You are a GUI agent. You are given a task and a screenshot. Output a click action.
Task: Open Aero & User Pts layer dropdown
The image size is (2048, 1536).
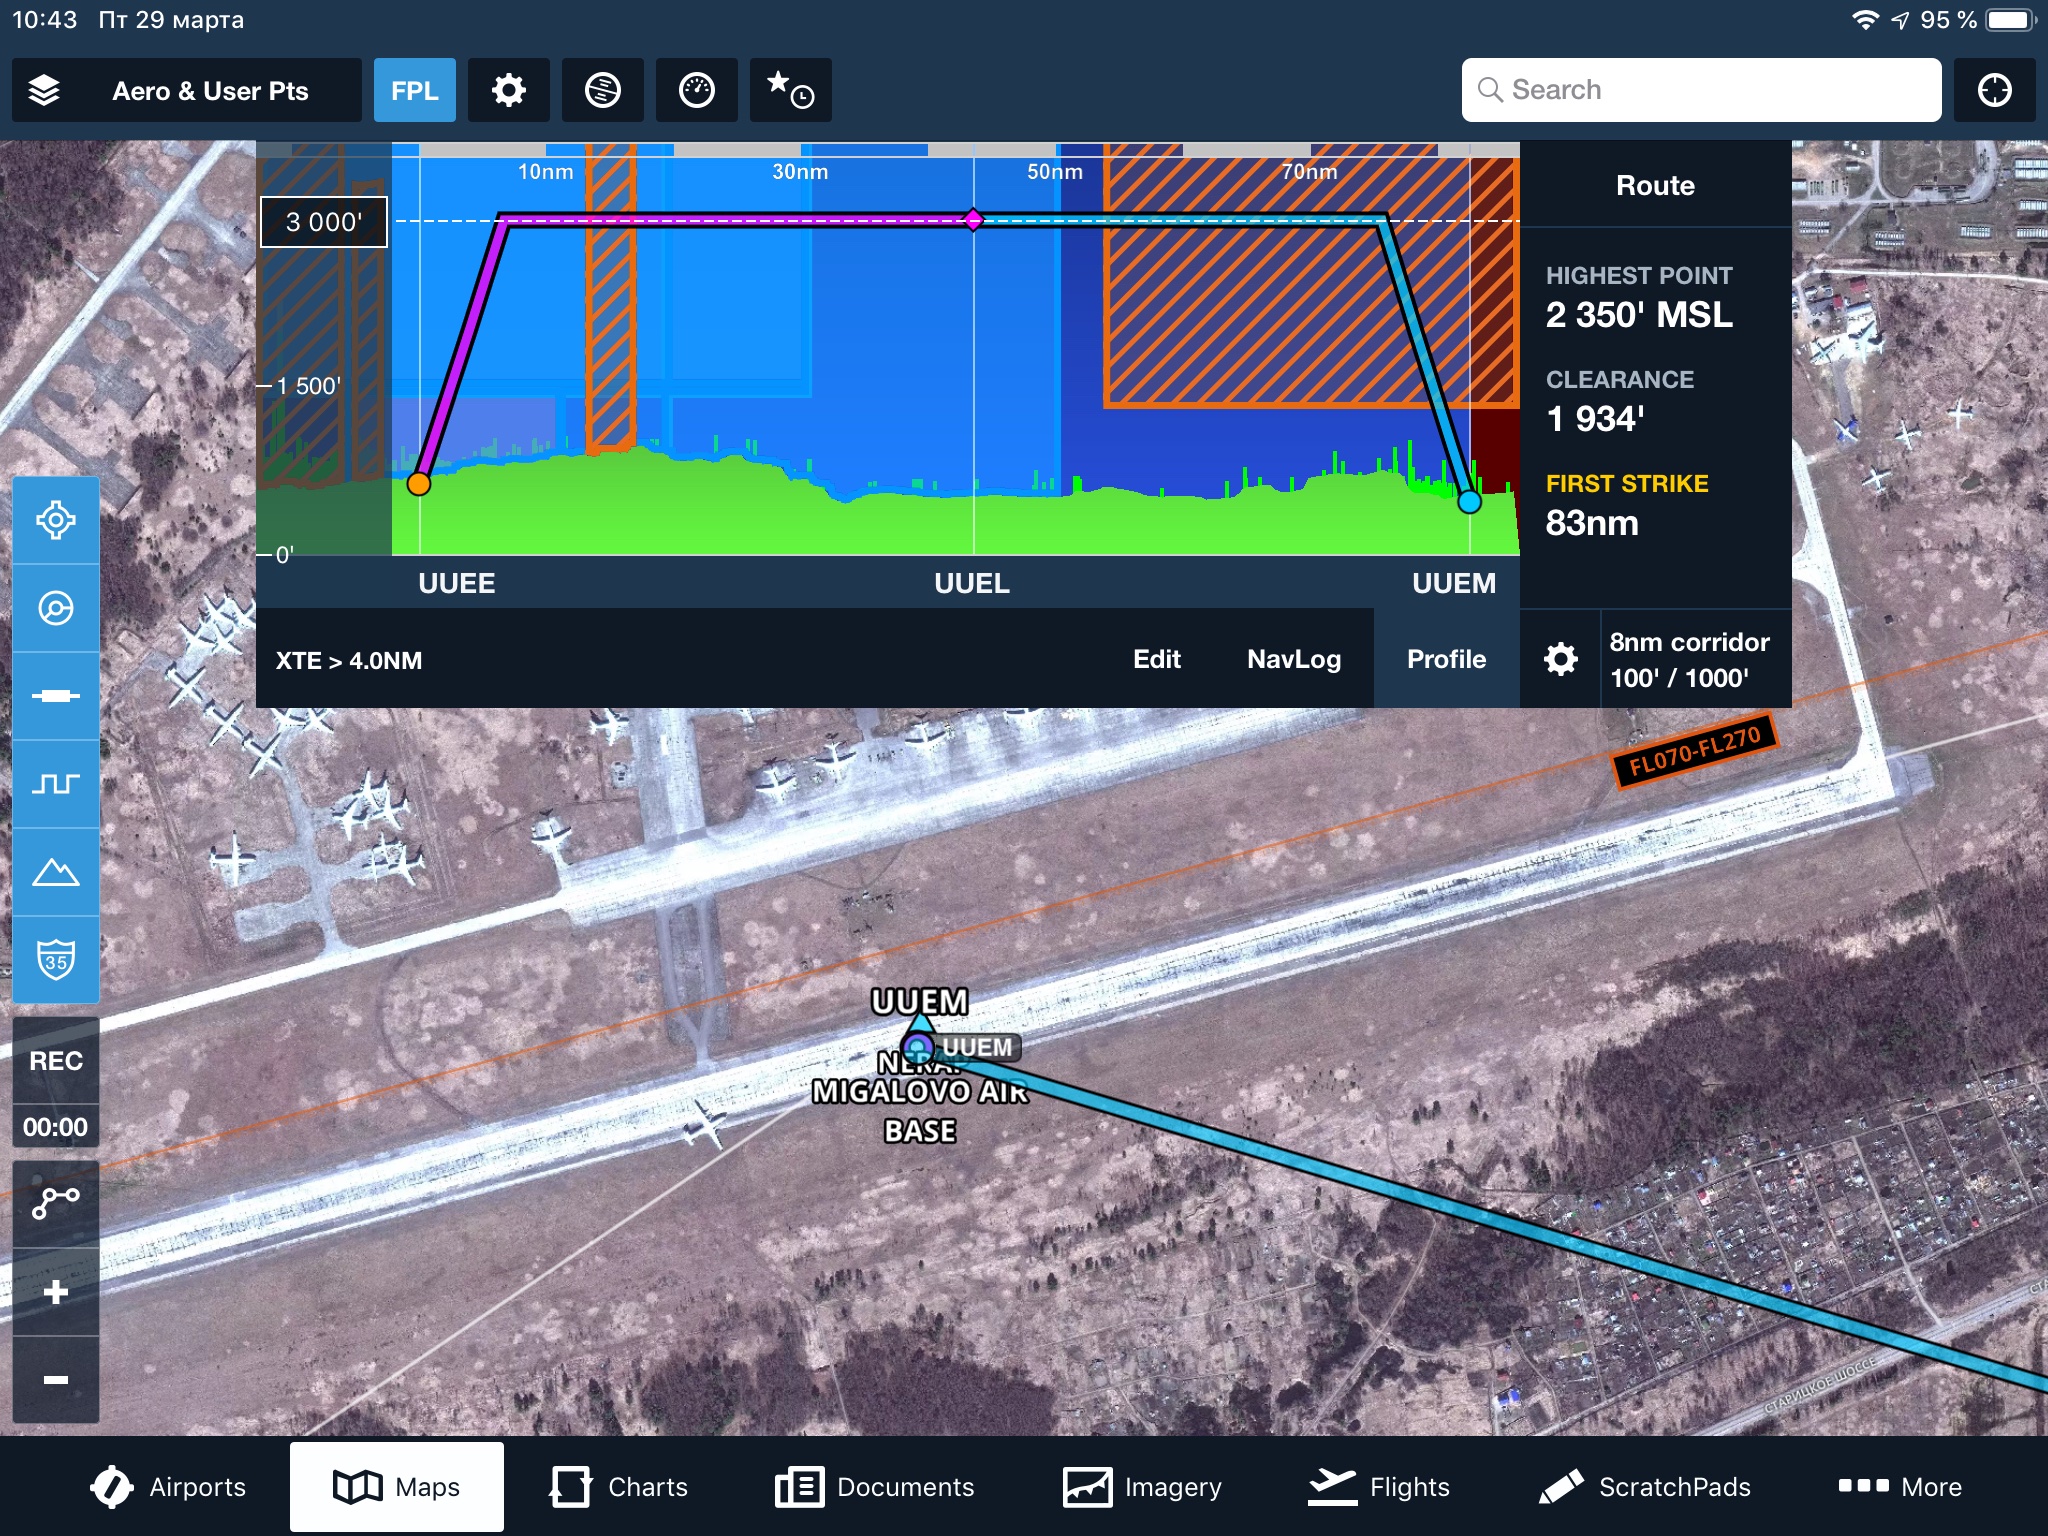210,90
